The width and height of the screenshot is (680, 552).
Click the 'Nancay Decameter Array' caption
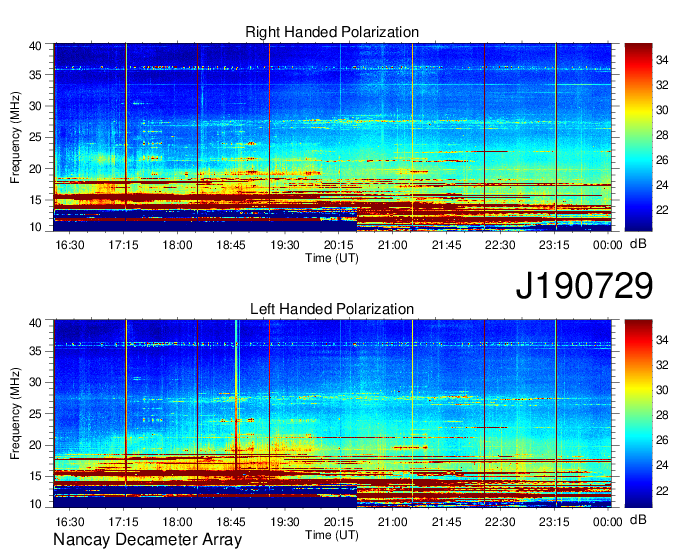click(147, 540)
